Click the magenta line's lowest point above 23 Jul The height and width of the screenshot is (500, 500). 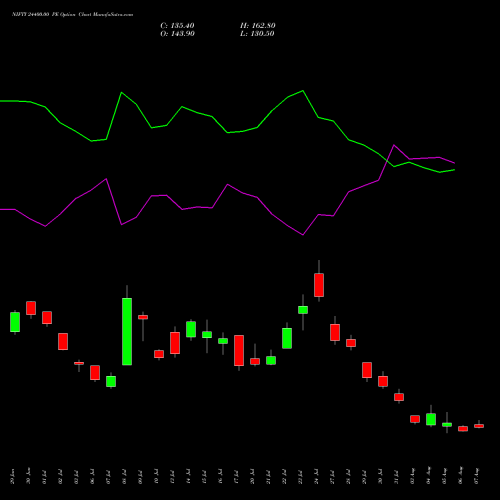tap(303, 235)
